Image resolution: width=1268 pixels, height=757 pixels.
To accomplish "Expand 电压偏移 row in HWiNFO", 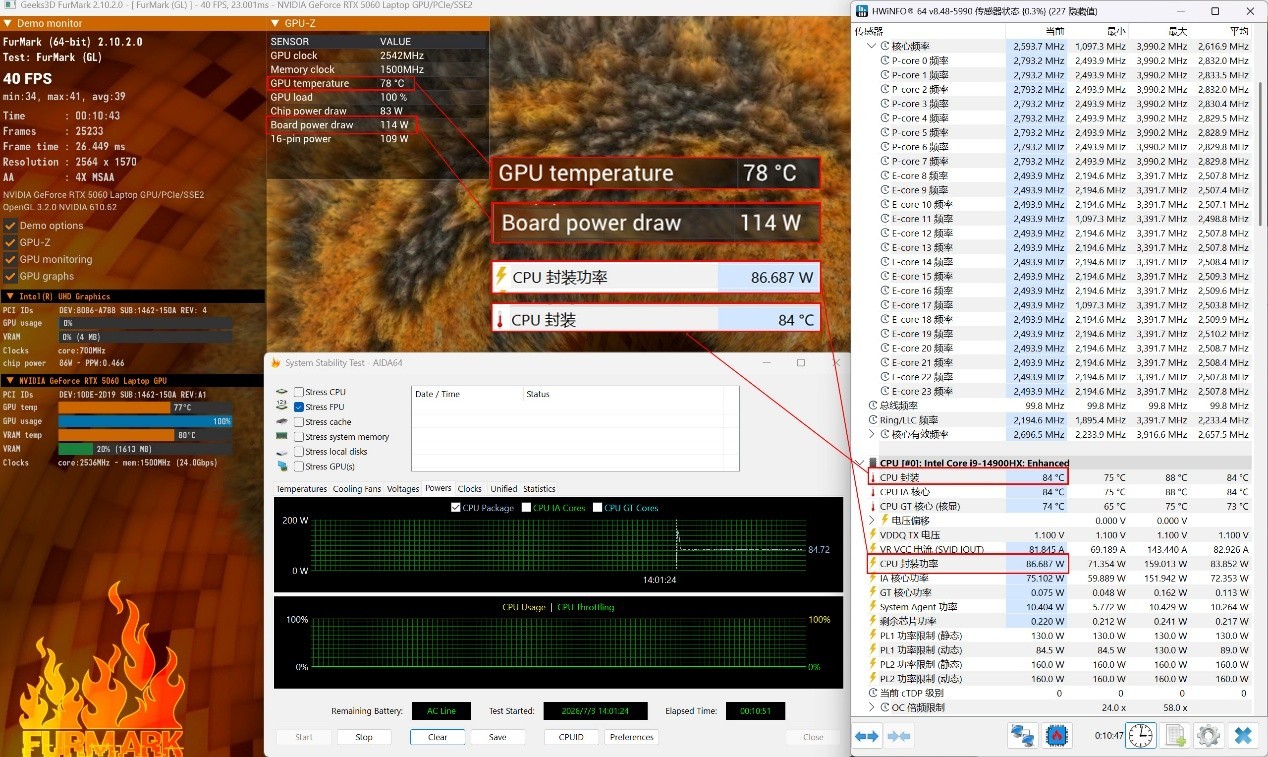I will (x=872, y=520).
